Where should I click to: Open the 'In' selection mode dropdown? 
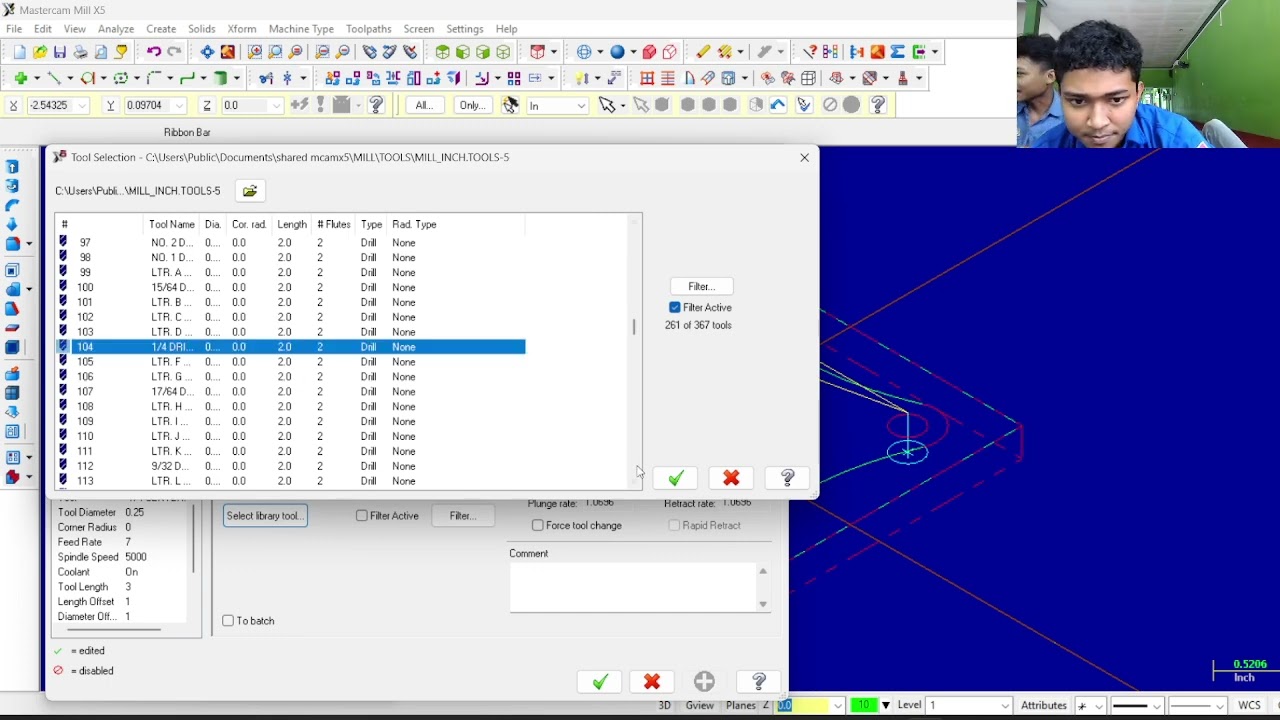[x=580, y=106]
